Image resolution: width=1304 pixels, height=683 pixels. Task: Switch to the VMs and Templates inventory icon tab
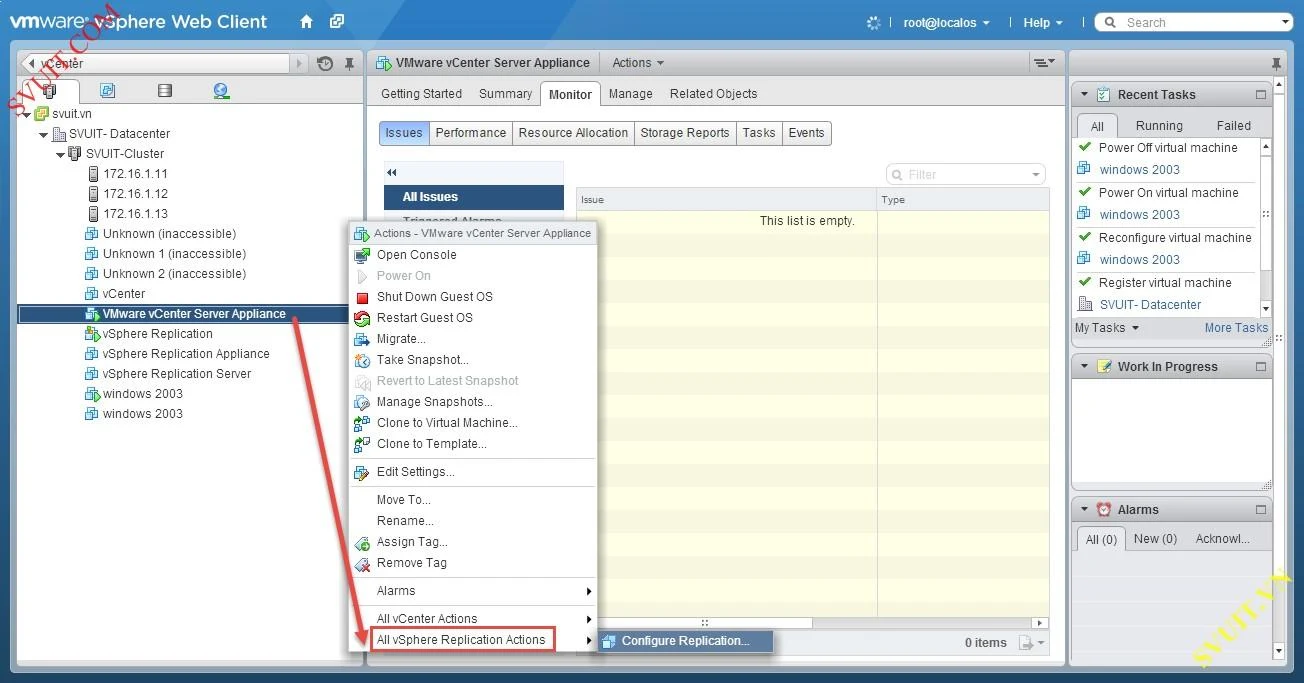coord(107,91)
